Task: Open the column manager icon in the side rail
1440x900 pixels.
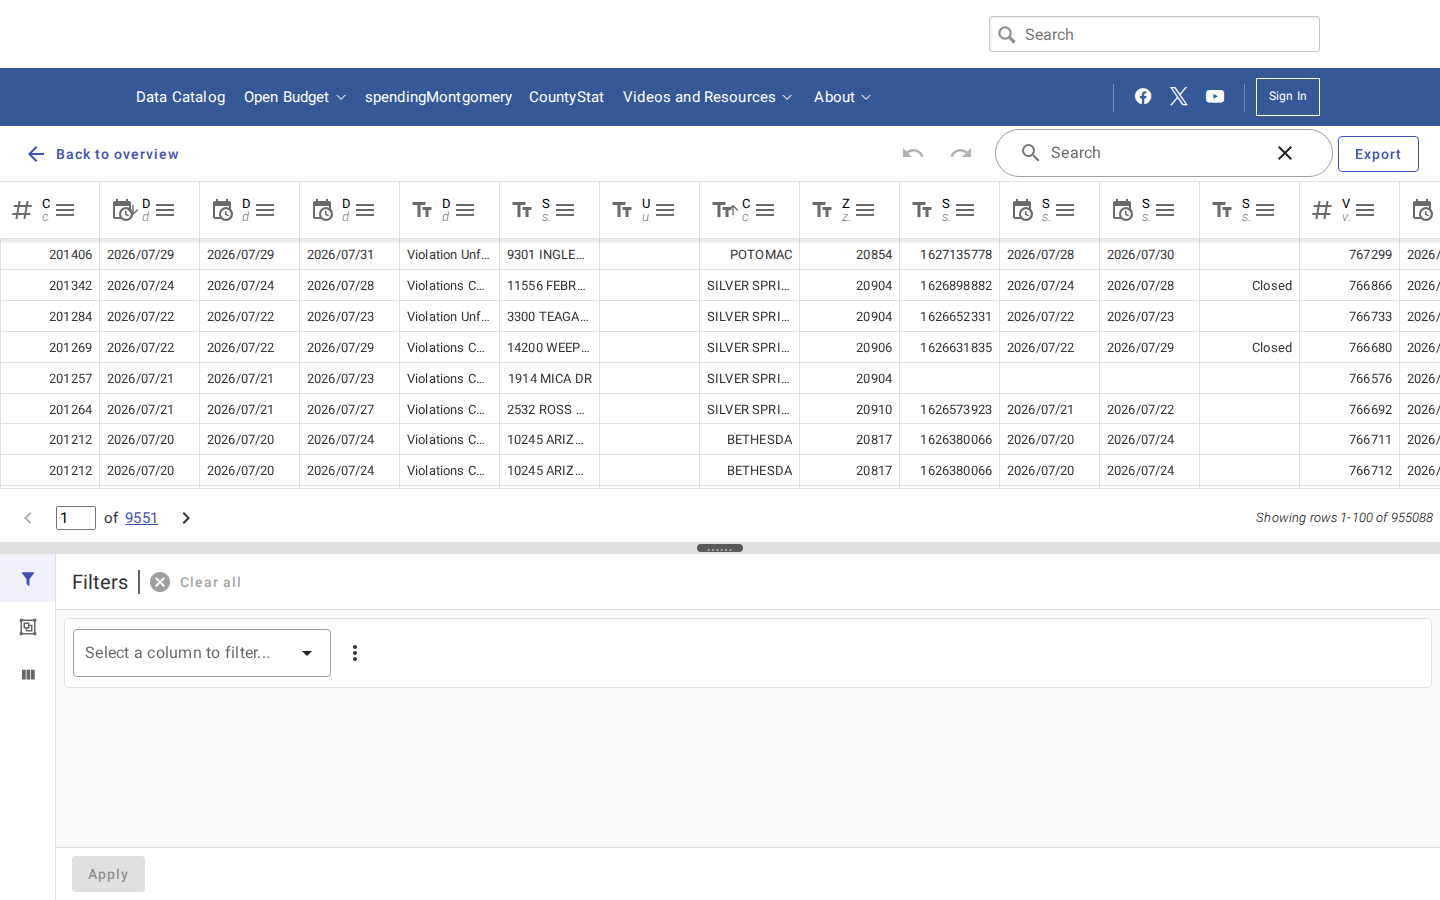Action: (28, 675)
